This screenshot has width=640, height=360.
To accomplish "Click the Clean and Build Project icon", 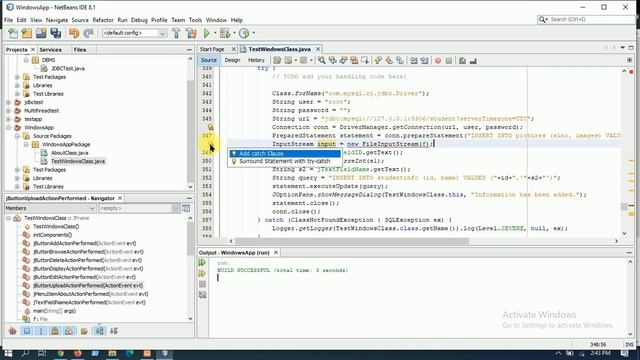I will pyautogui.click(x=191, y=33).
